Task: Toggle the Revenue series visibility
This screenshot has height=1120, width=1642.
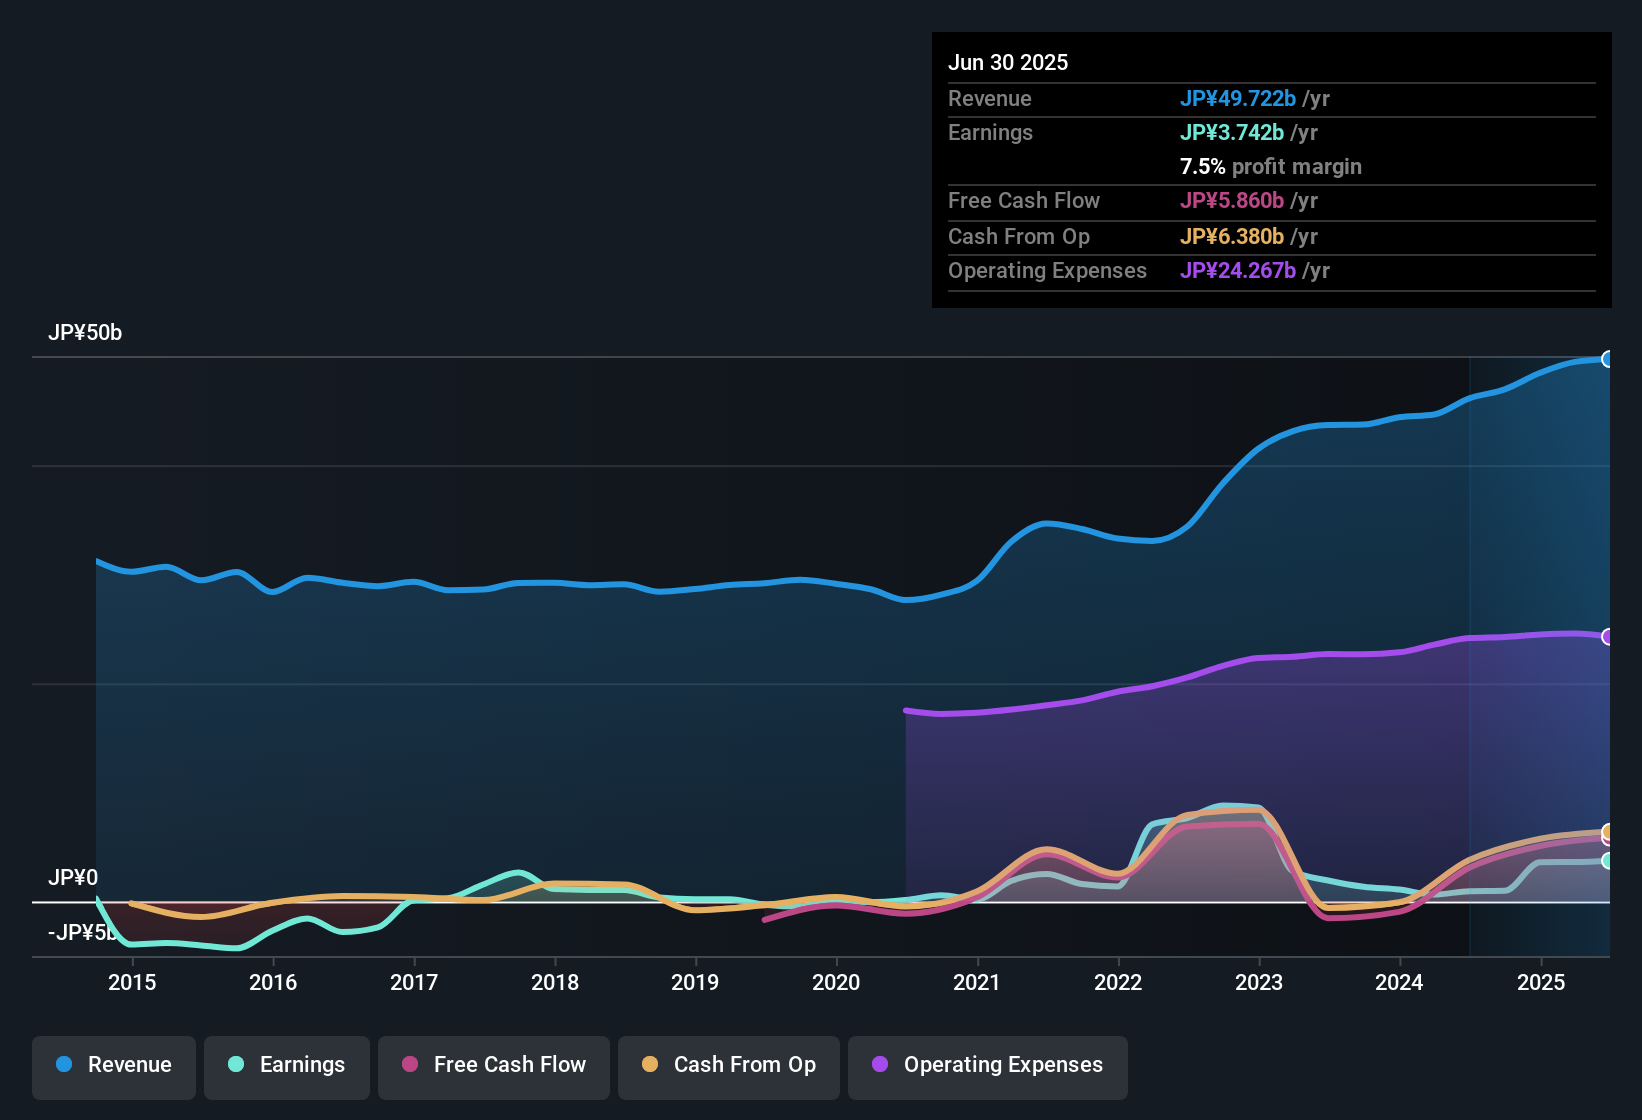Action: click(113, 1065)
